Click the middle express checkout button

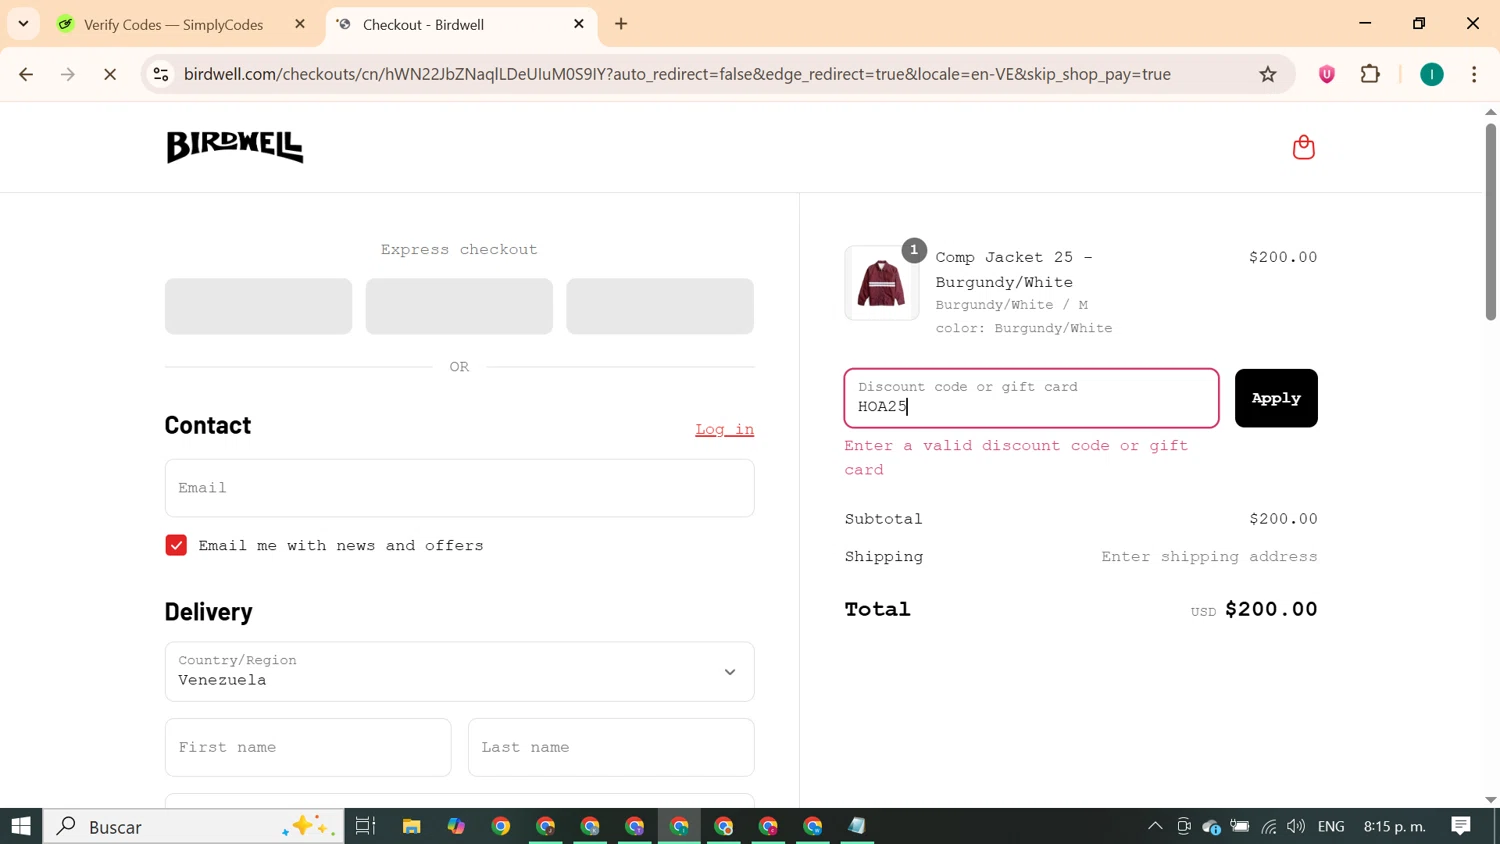(459, 306)
